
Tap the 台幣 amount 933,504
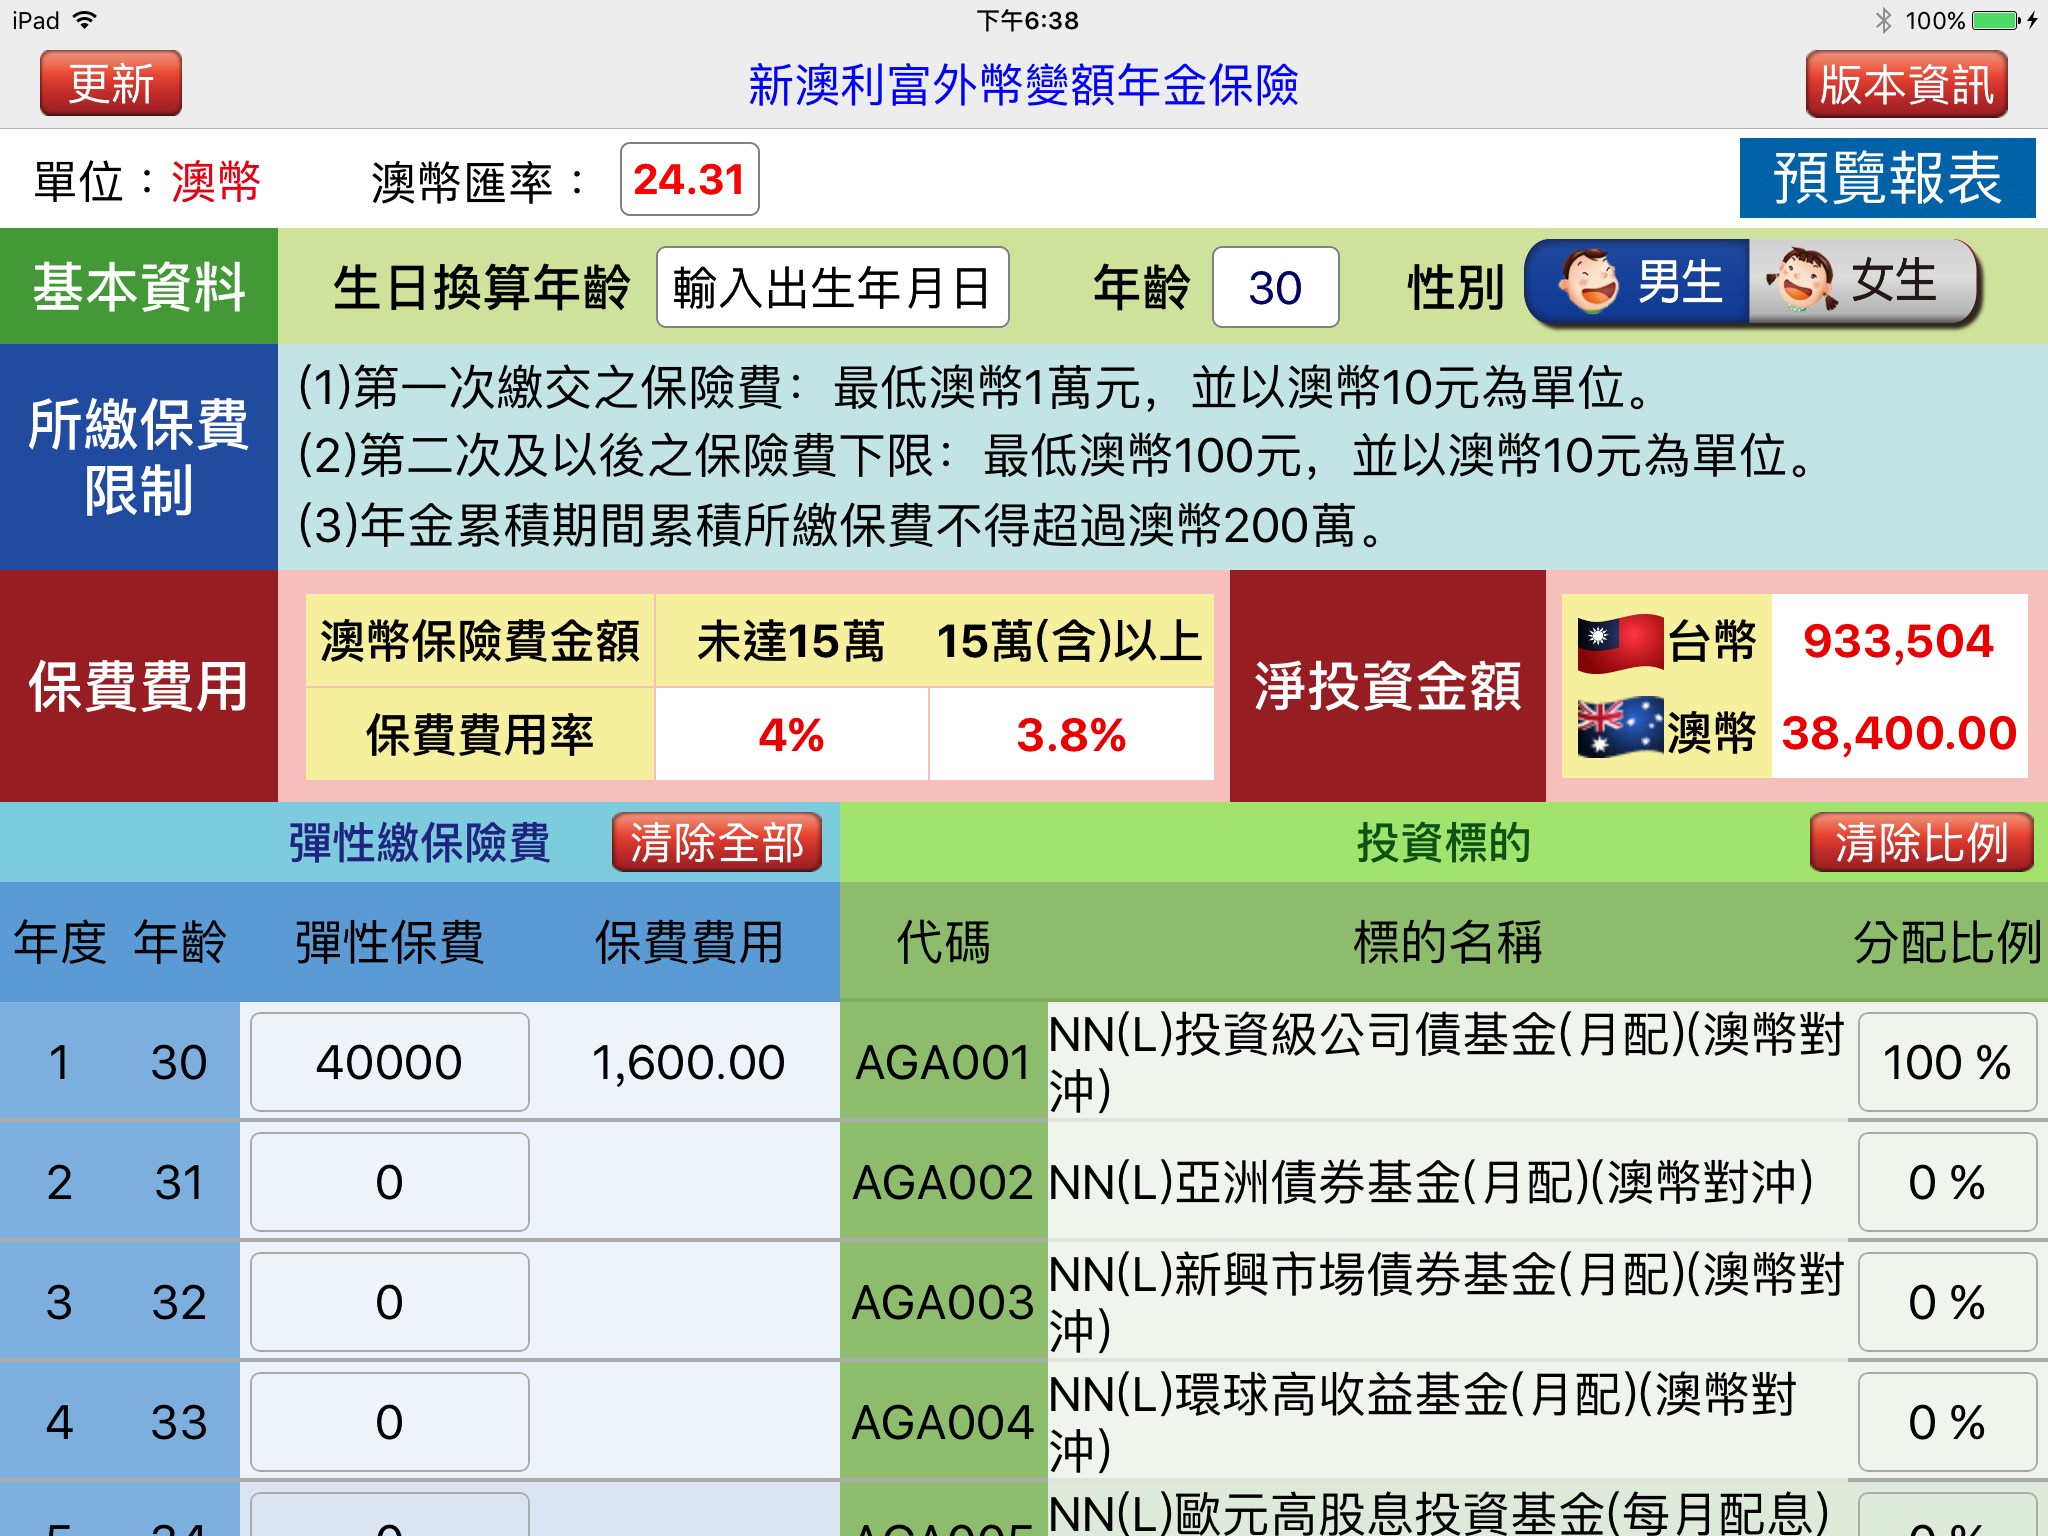1898,641
